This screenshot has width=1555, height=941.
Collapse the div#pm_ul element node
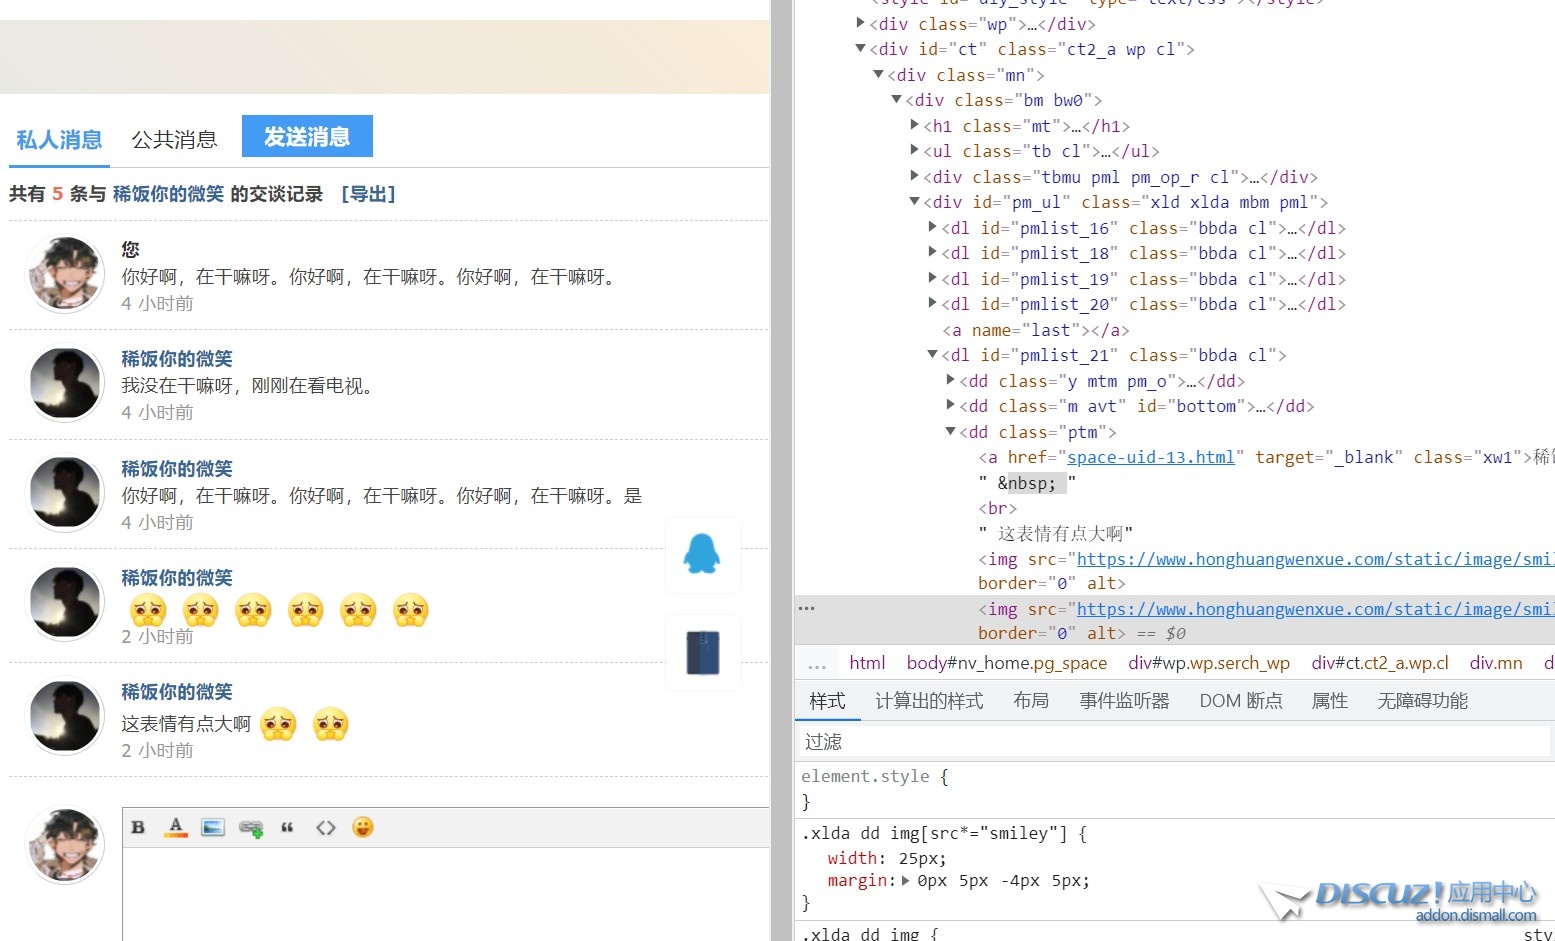pos(914,201)
